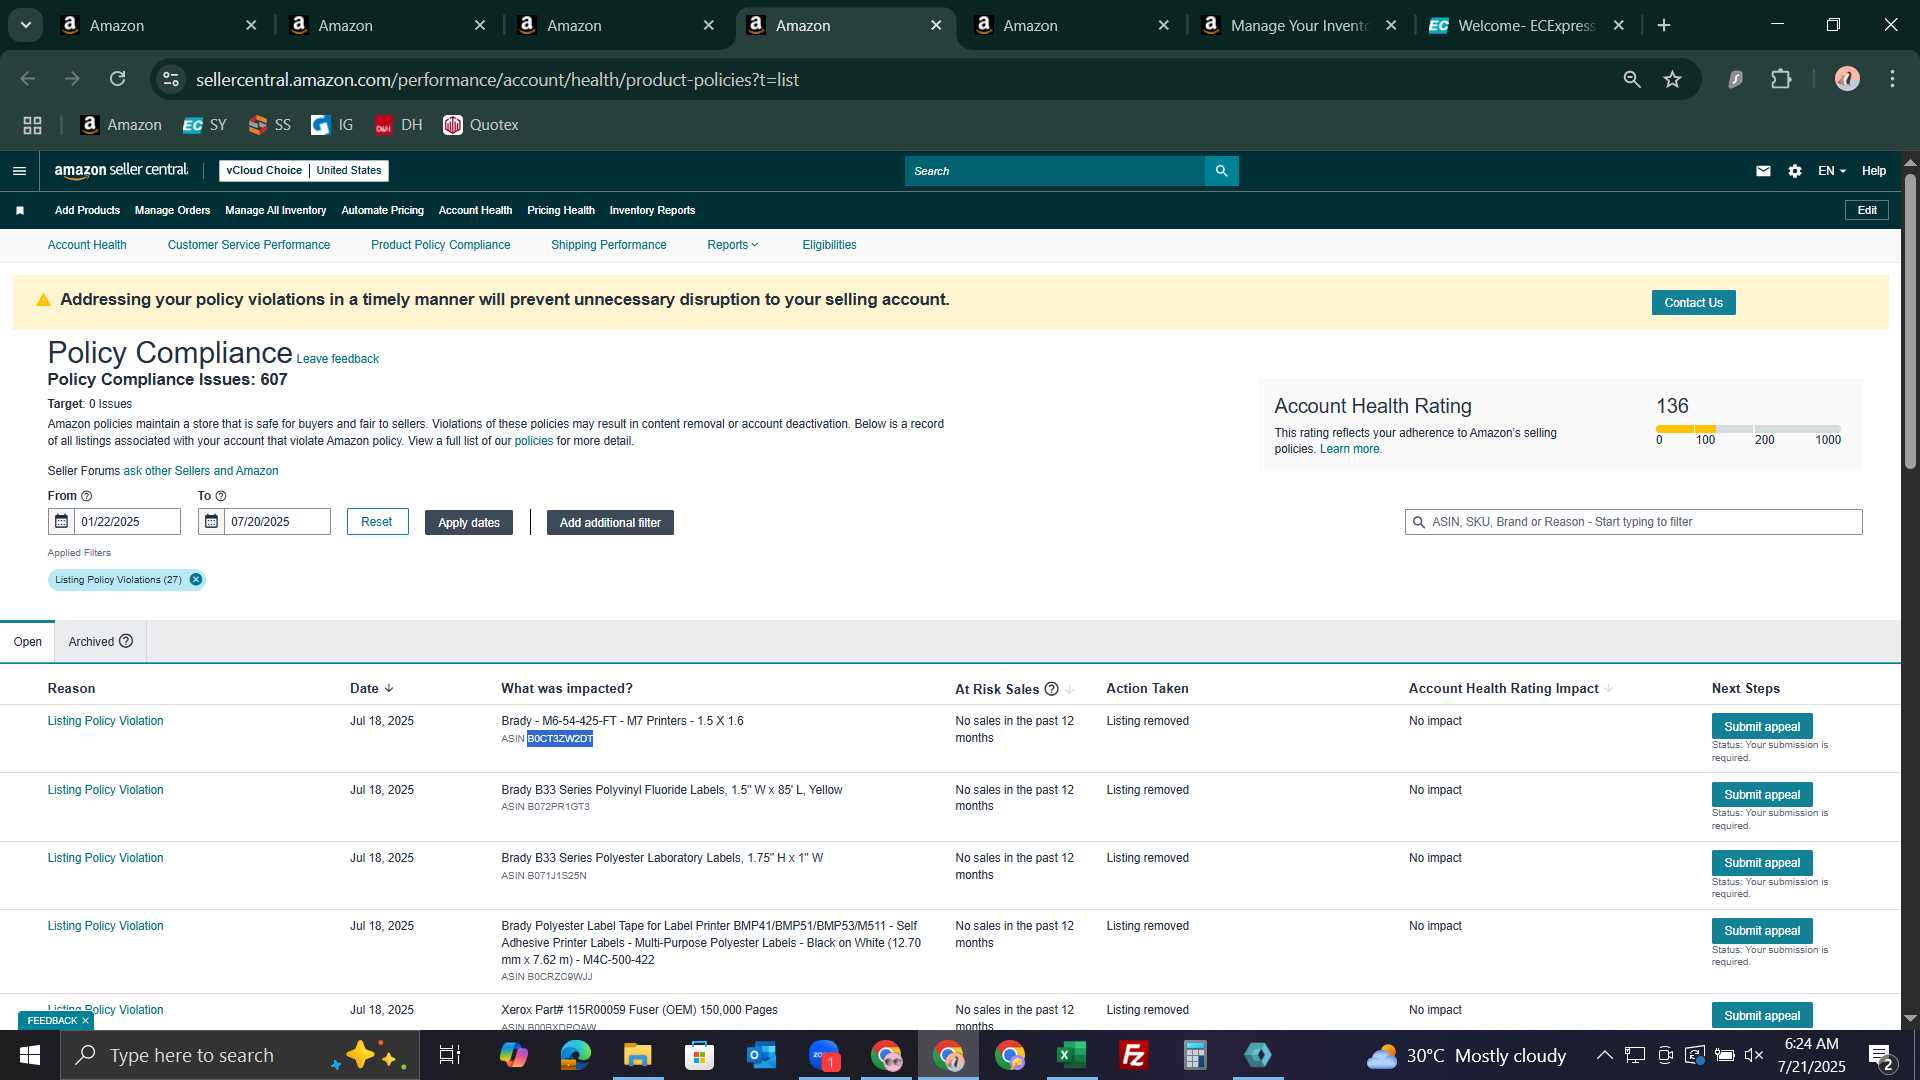Submit appeal for Brady Polyvinyl Fluoride Labels
Screen dimensions: 1920x1080
(1761, 795)
